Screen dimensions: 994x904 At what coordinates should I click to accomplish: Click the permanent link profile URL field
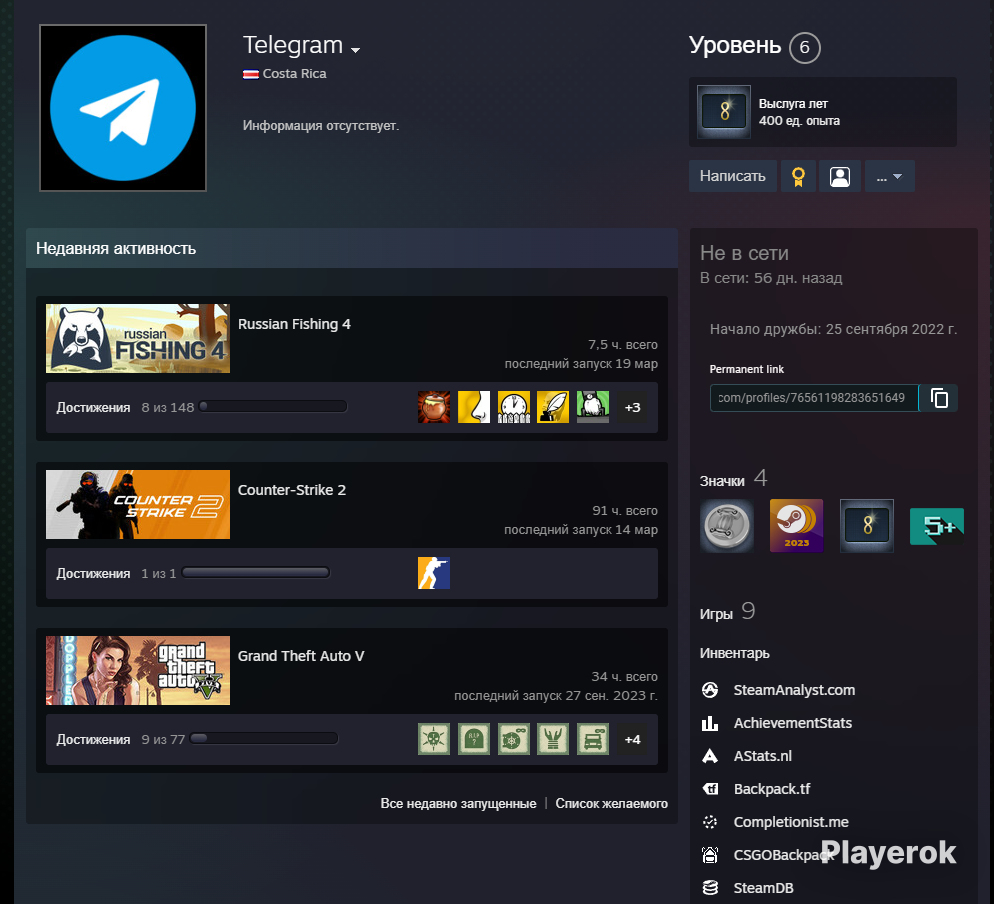(x=814, y=397)
